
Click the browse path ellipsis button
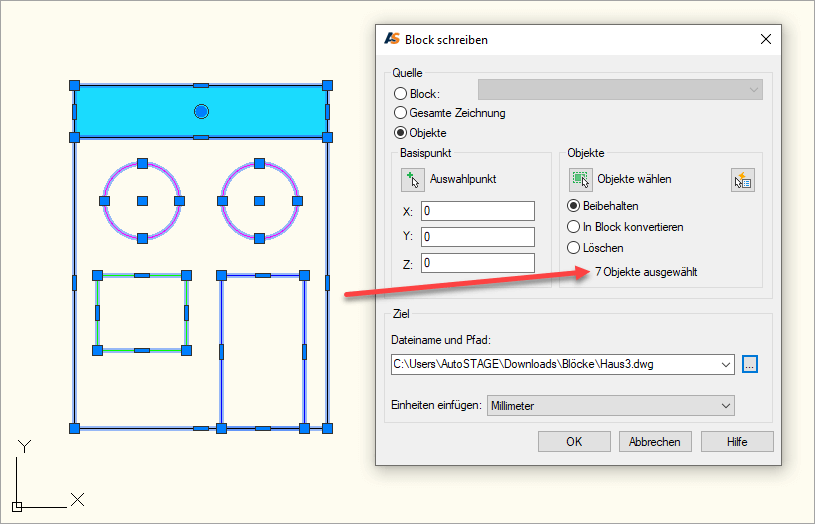(x=751, y=364)
